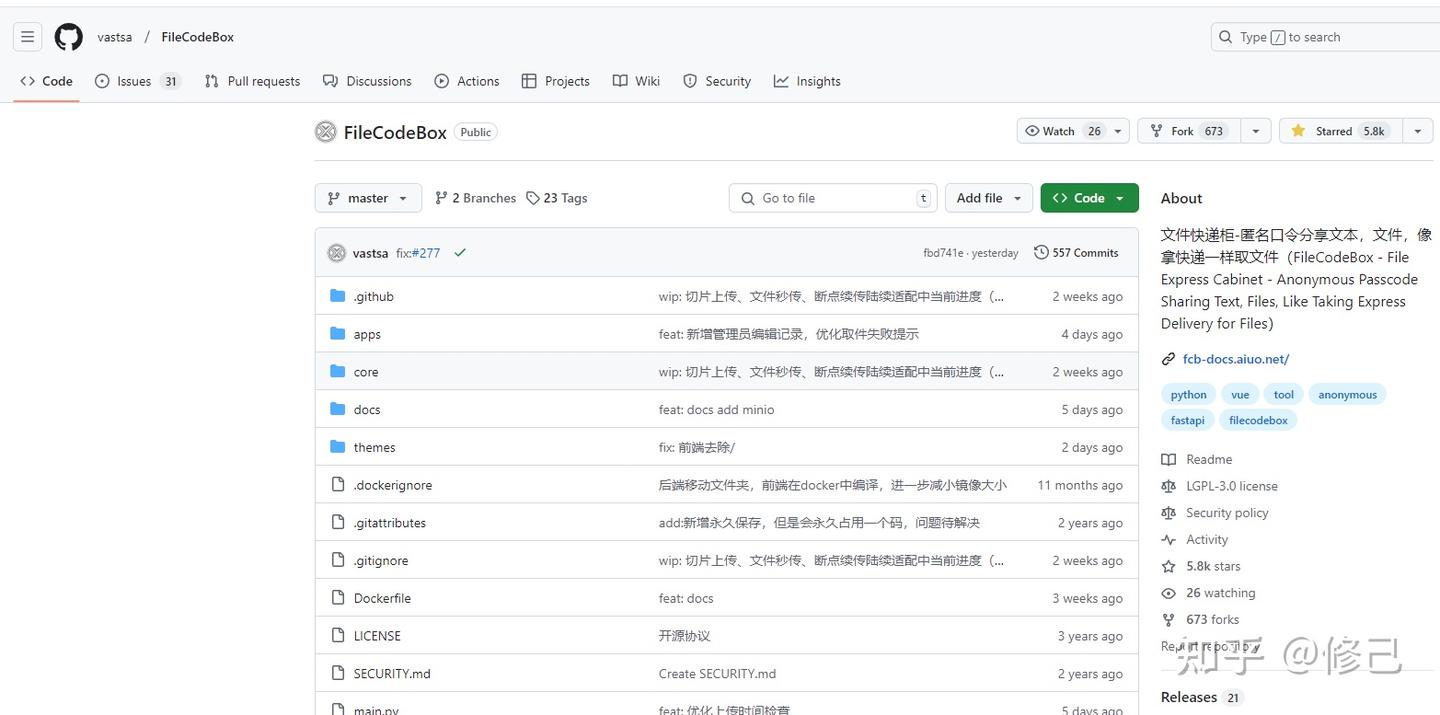This screenshot has height=715, width=1440.
Task: Click the .github folder icon
Action: click(337, 296)
